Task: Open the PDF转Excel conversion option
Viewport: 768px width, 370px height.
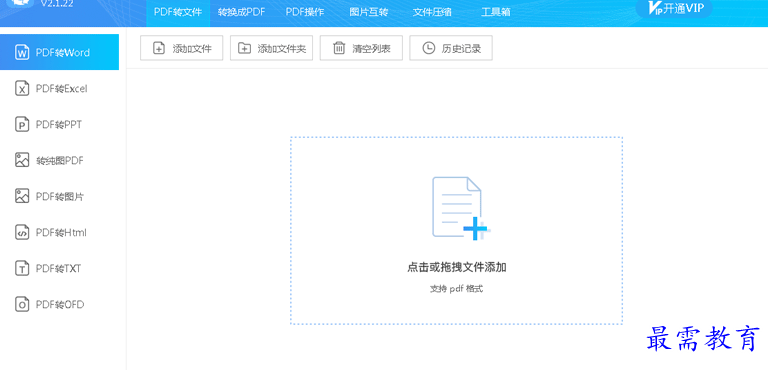Action: [x=59, y=89]
